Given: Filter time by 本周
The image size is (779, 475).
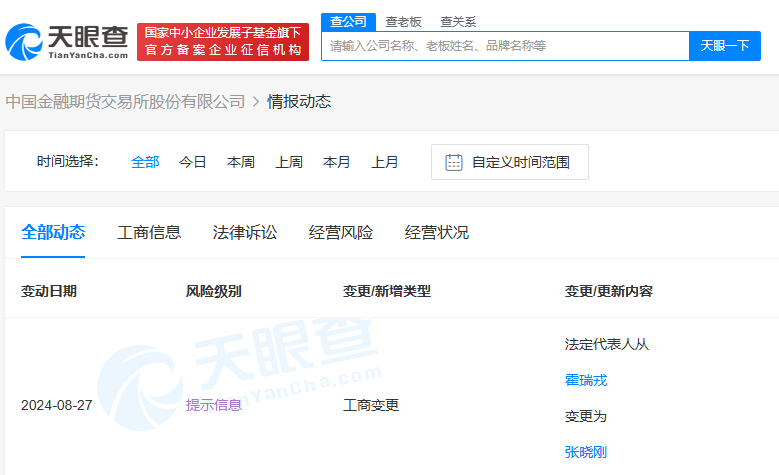Looking at the screenshot, I should 241,162.
